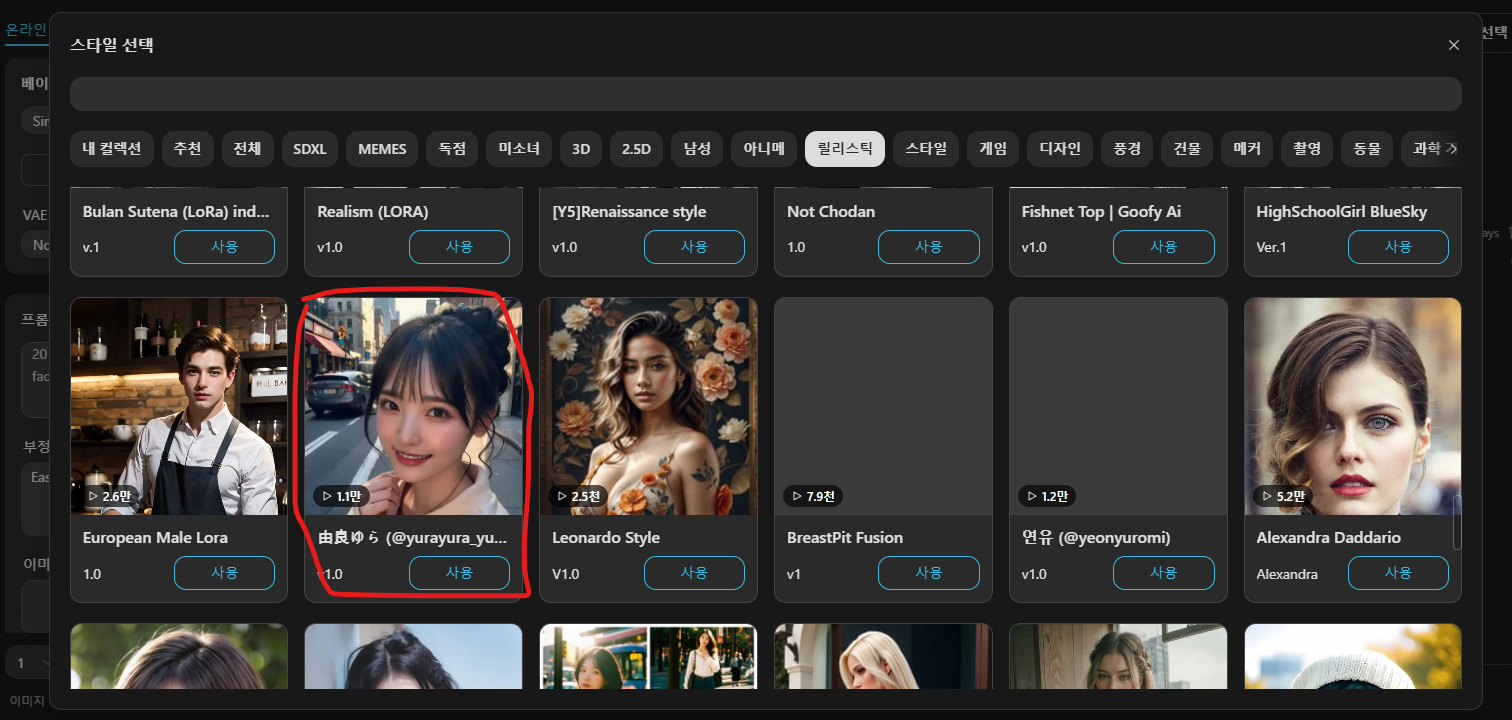Click the 5.2만 play count badge
The height and width of the screenshot is (720, 1512).
(1283, 496)
